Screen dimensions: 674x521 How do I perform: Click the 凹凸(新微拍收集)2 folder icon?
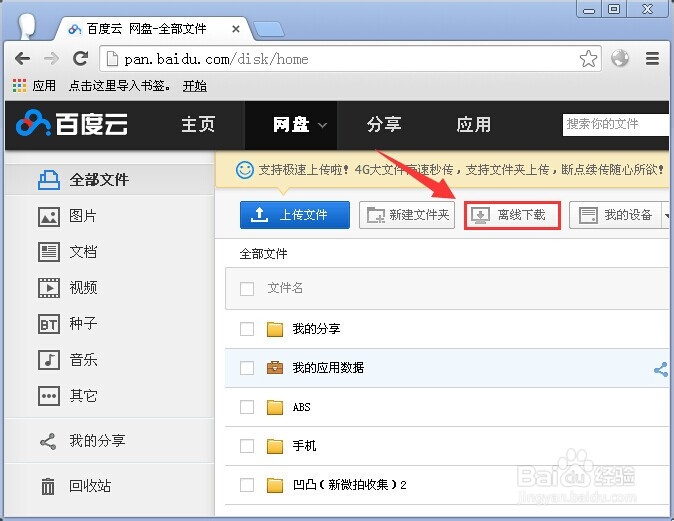point(275,485)
